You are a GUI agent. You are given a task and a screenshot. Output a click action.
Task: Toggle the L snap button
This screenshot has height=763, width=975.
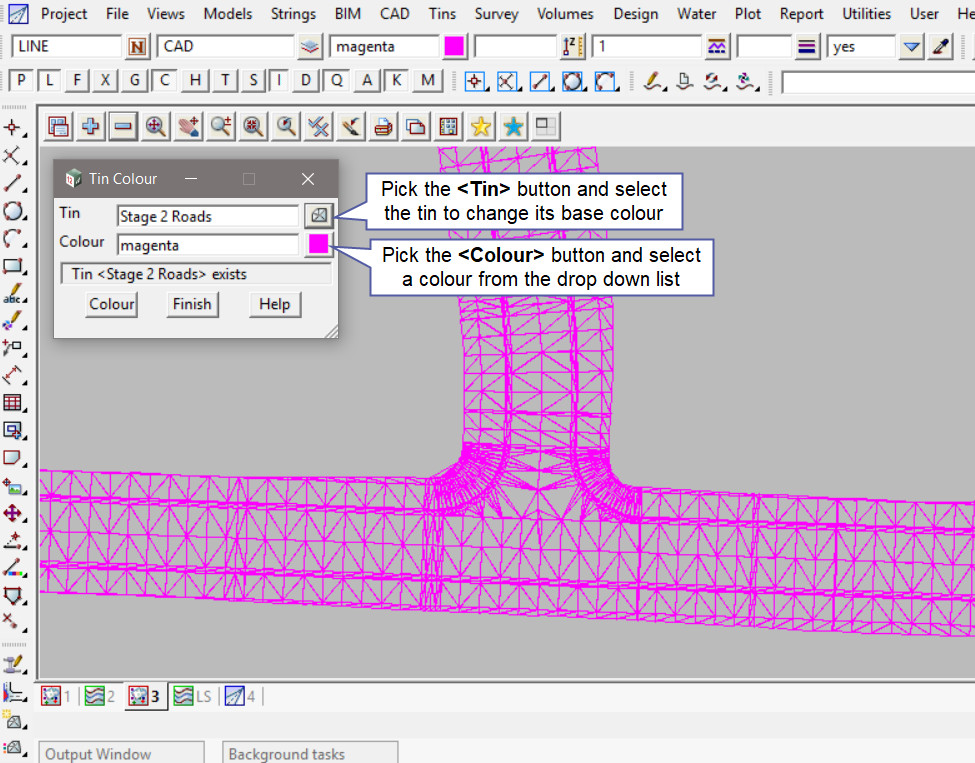coord(49,81)
